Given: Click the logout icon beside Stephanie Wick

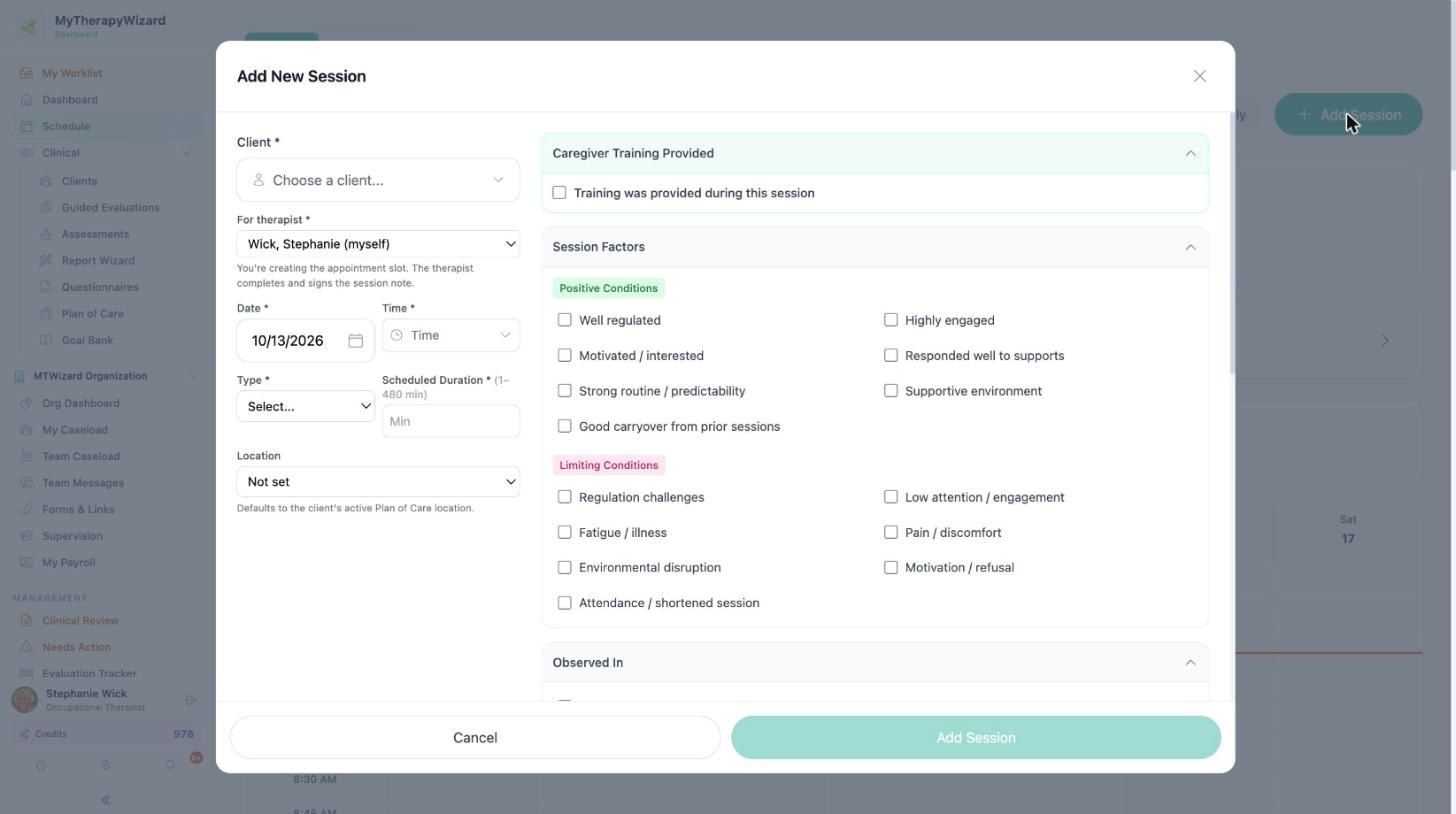Looking at the screenshot, I should 192,700.
